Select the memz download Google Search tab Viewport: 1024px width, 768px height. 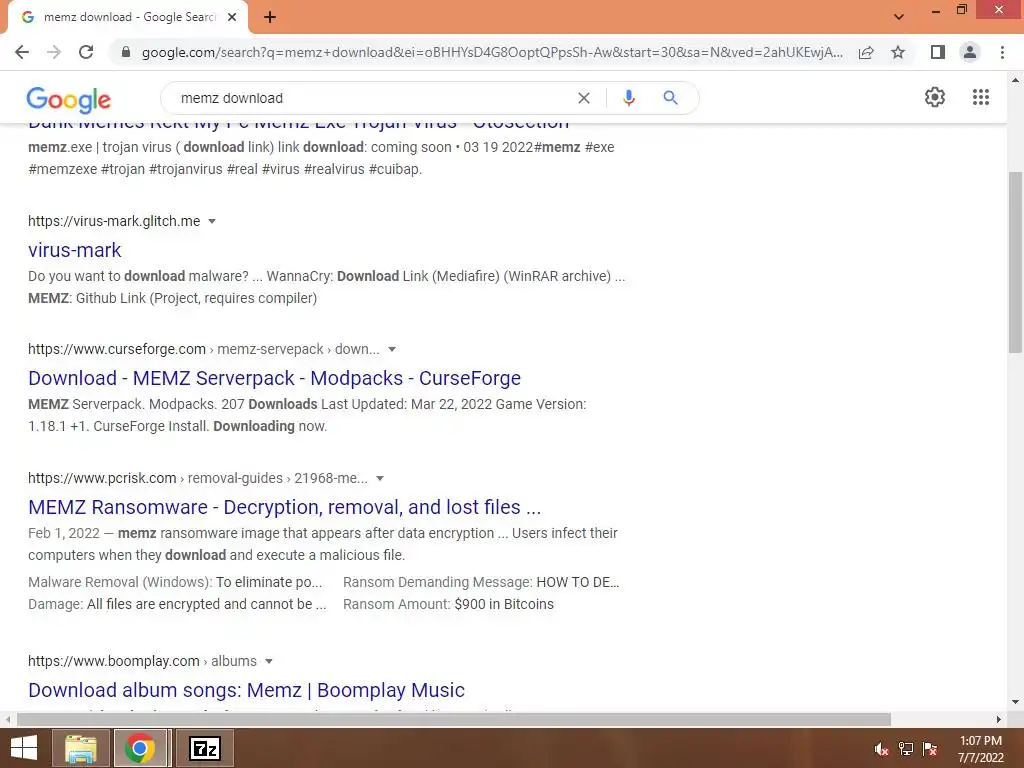click(128, 17)
